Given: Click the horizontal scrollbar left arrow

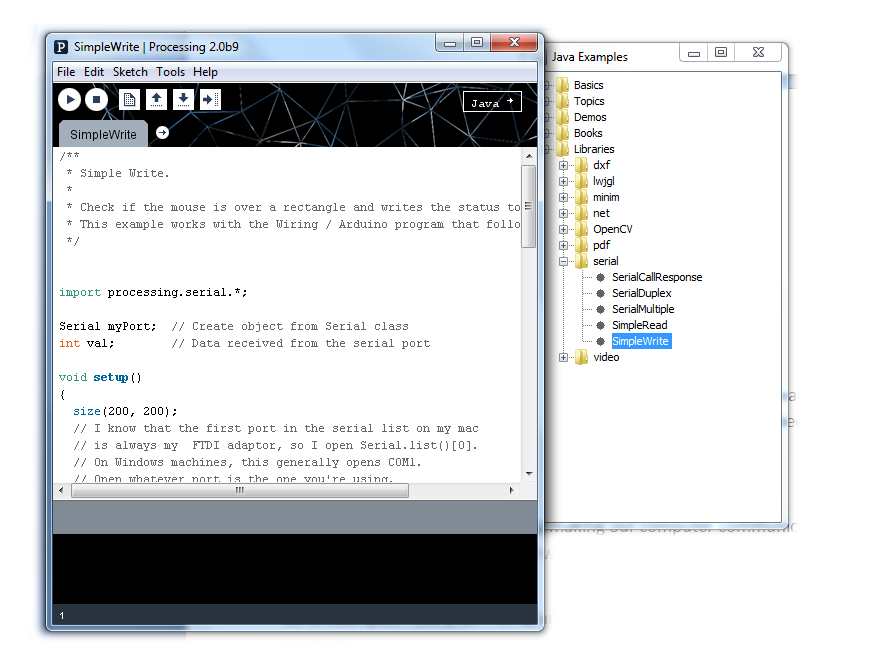Looking at the screenshot, I should [62, 491].
